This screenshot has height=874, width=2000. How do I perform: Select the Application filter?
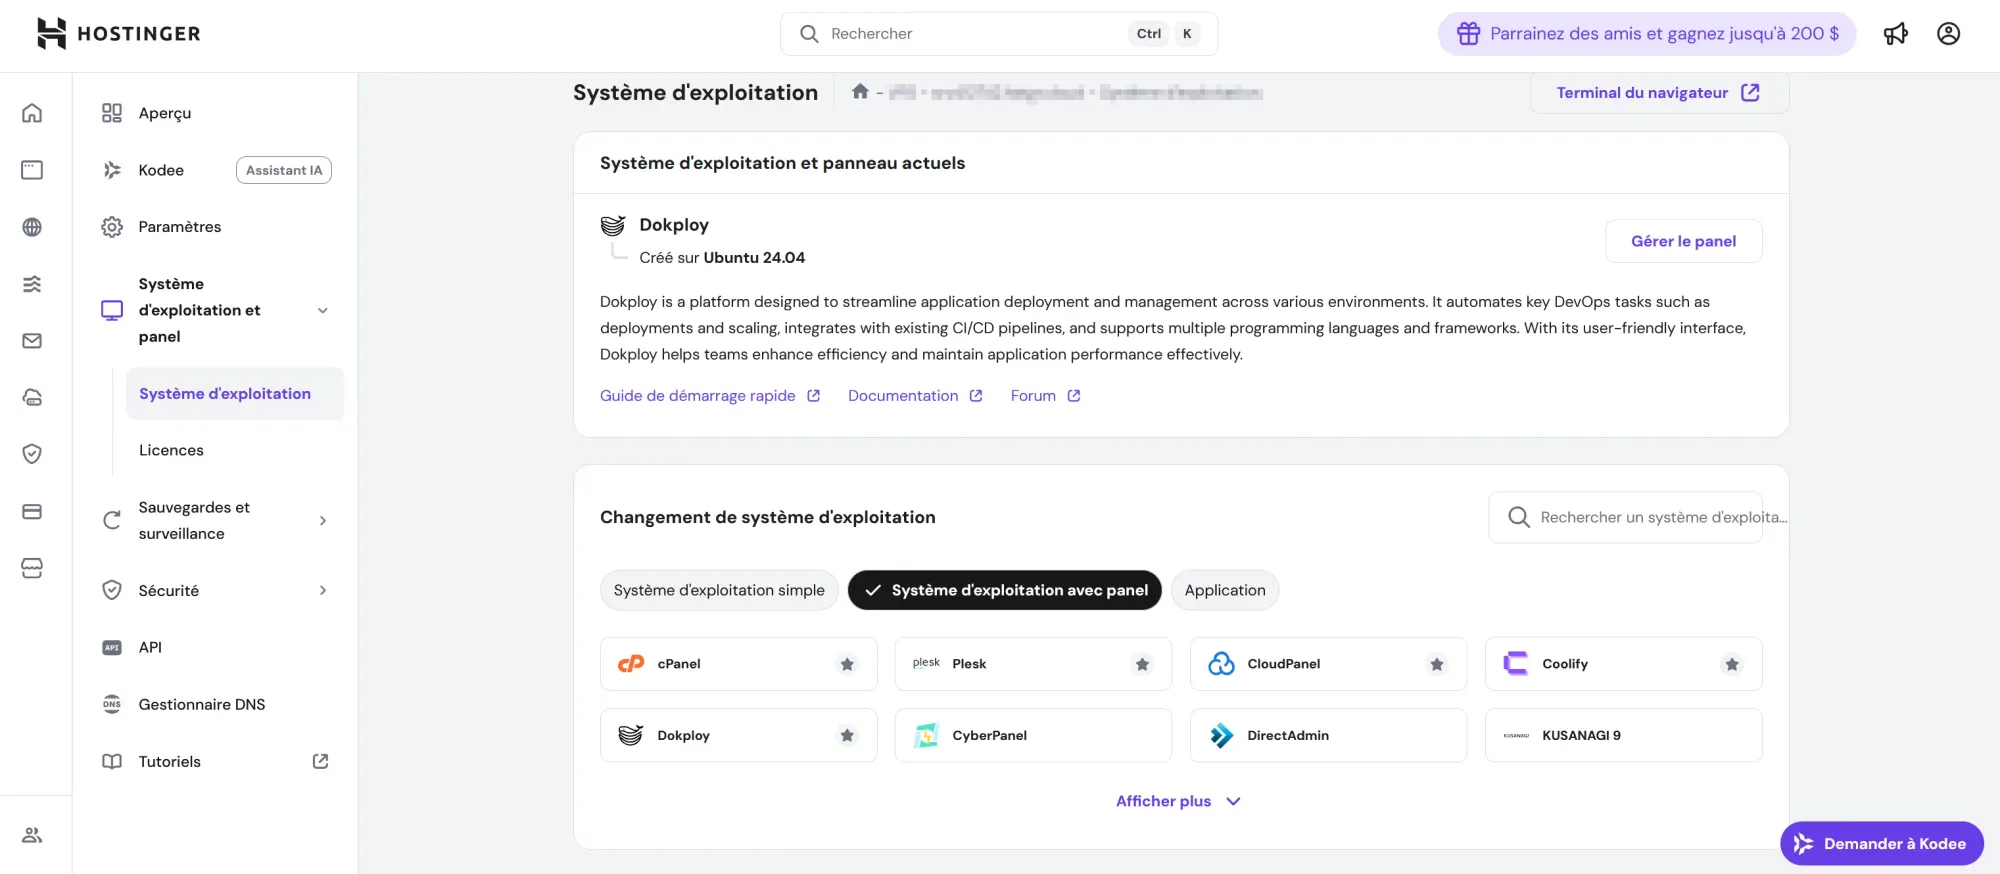(x=1225, y=590)
